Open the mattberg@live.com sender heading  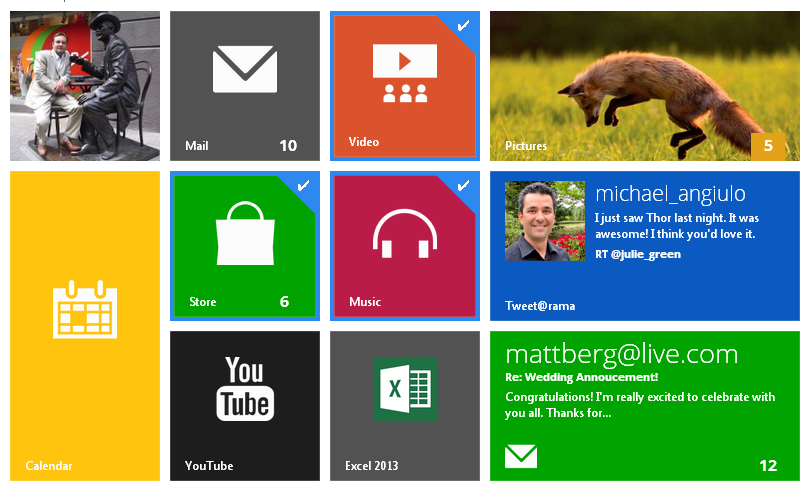coord(621,354)
